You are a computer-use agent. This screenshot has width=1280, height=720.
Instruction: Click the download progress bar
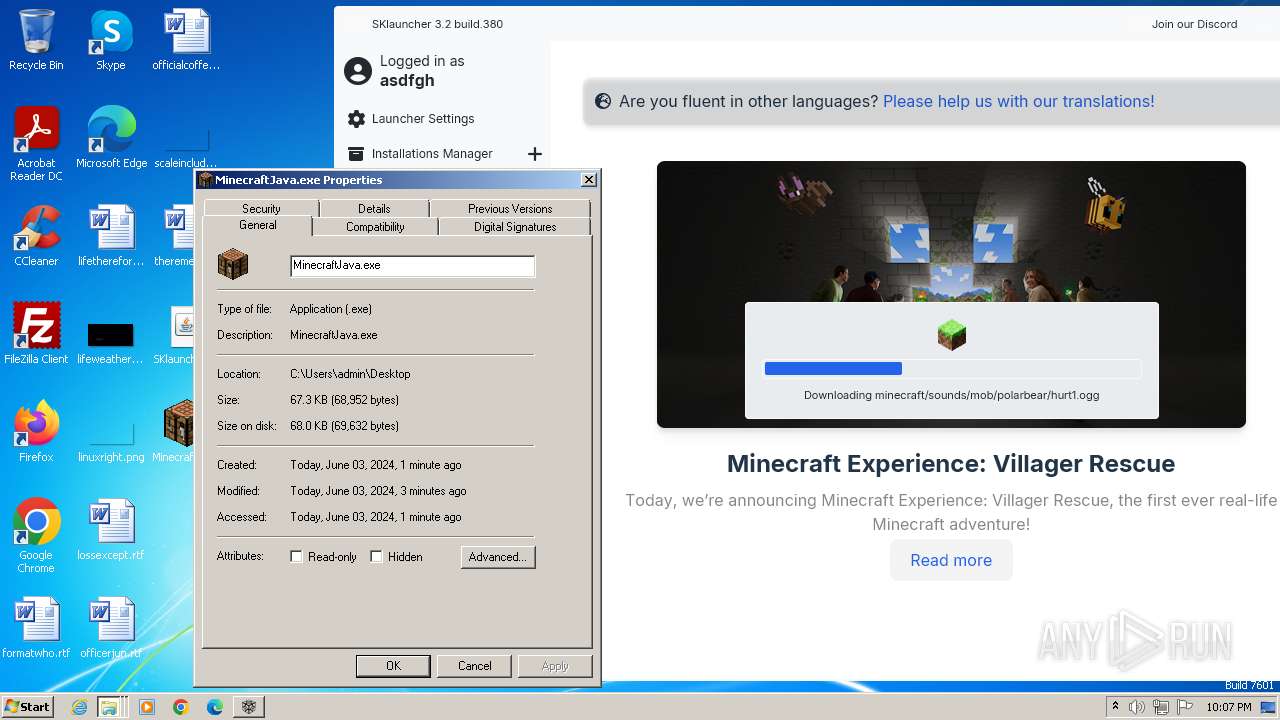coord(952,369)
